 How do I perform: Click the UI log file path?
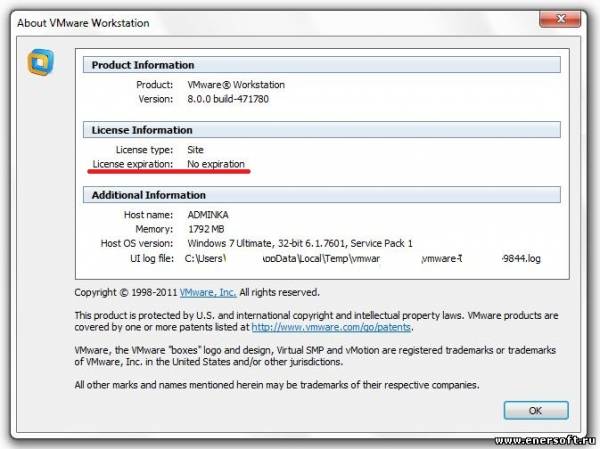coord(362,258)
